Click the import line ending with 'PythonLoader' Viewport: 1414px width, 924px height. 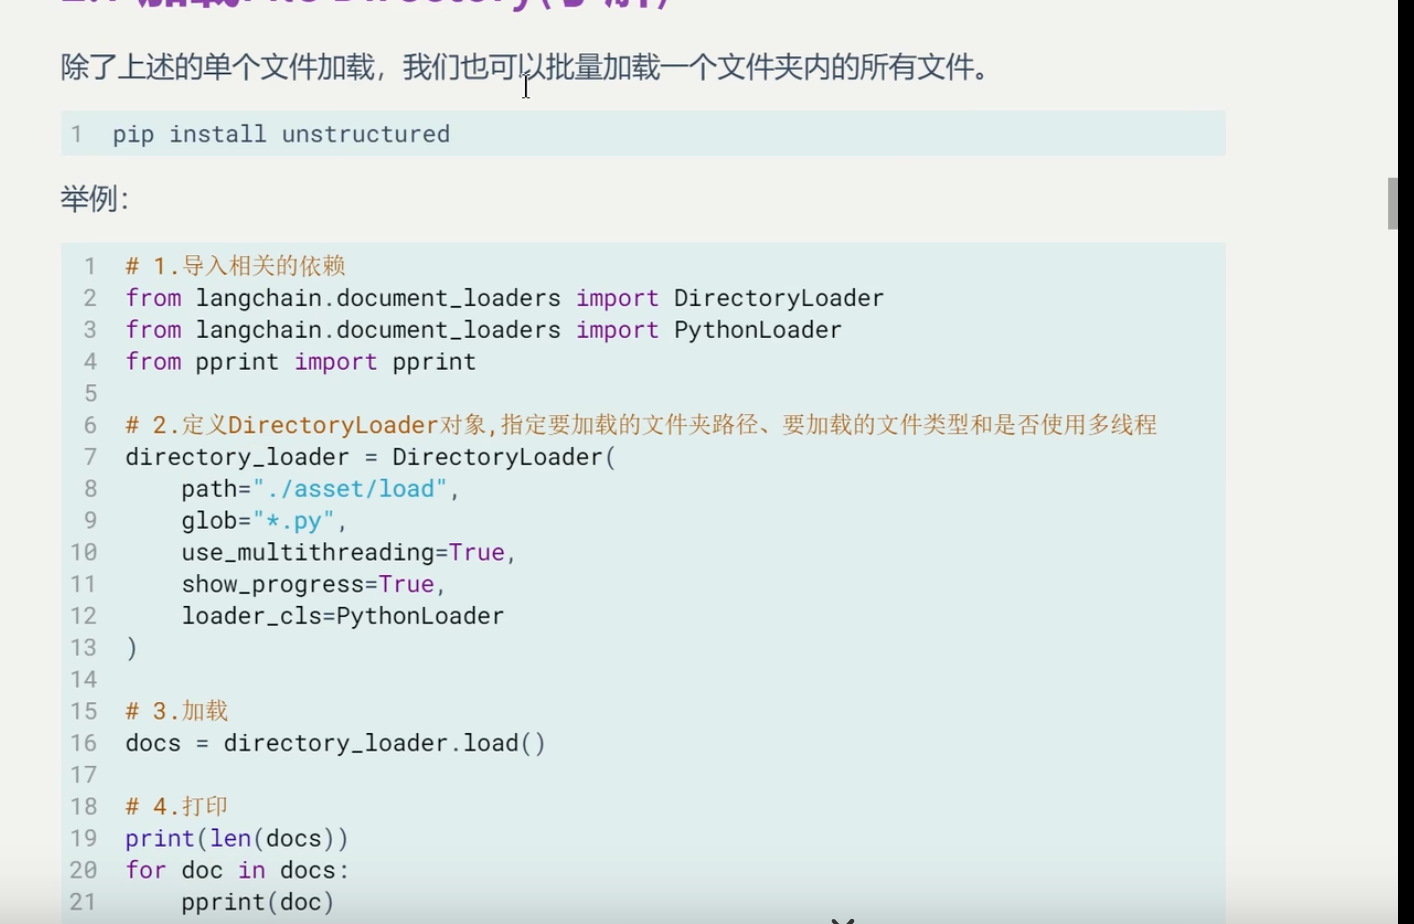[x=483, y=330]
